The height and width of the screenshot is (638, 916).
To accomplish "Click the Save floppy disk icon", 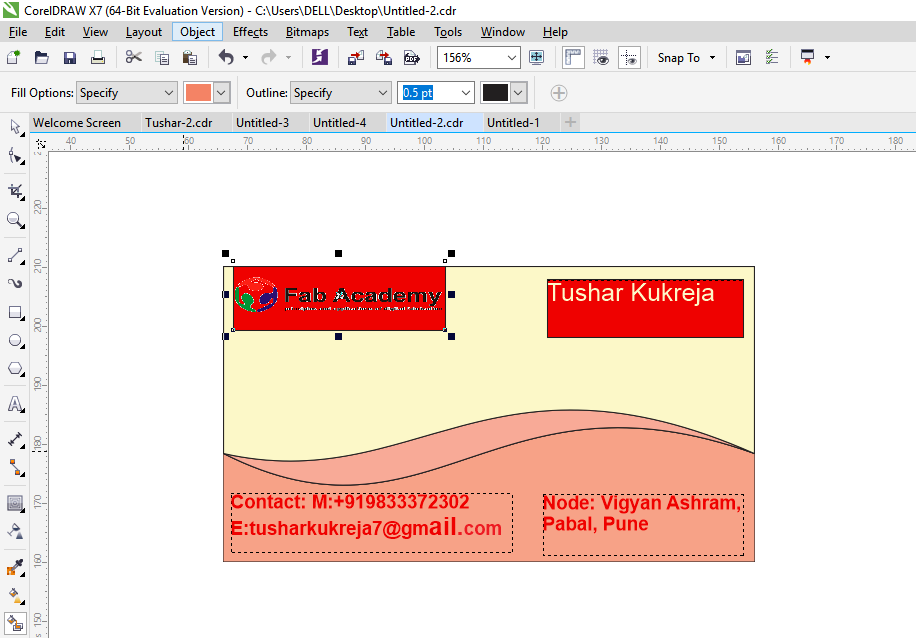I will 70,57.
